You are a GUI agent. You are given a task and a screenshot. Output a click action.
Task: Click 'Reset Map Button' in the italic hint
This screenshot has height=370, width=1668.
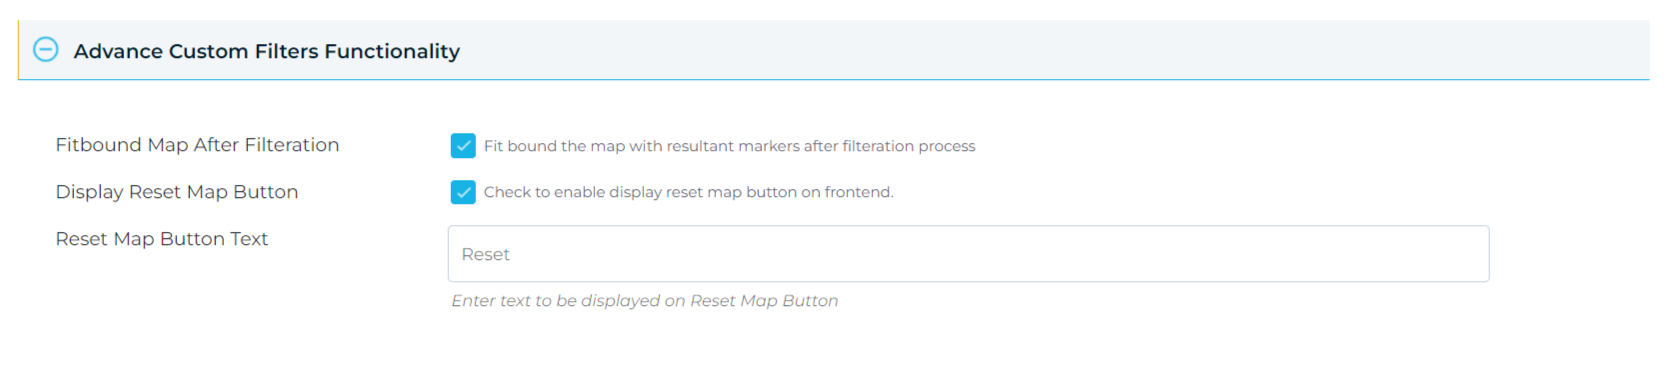tap(764, 301)
